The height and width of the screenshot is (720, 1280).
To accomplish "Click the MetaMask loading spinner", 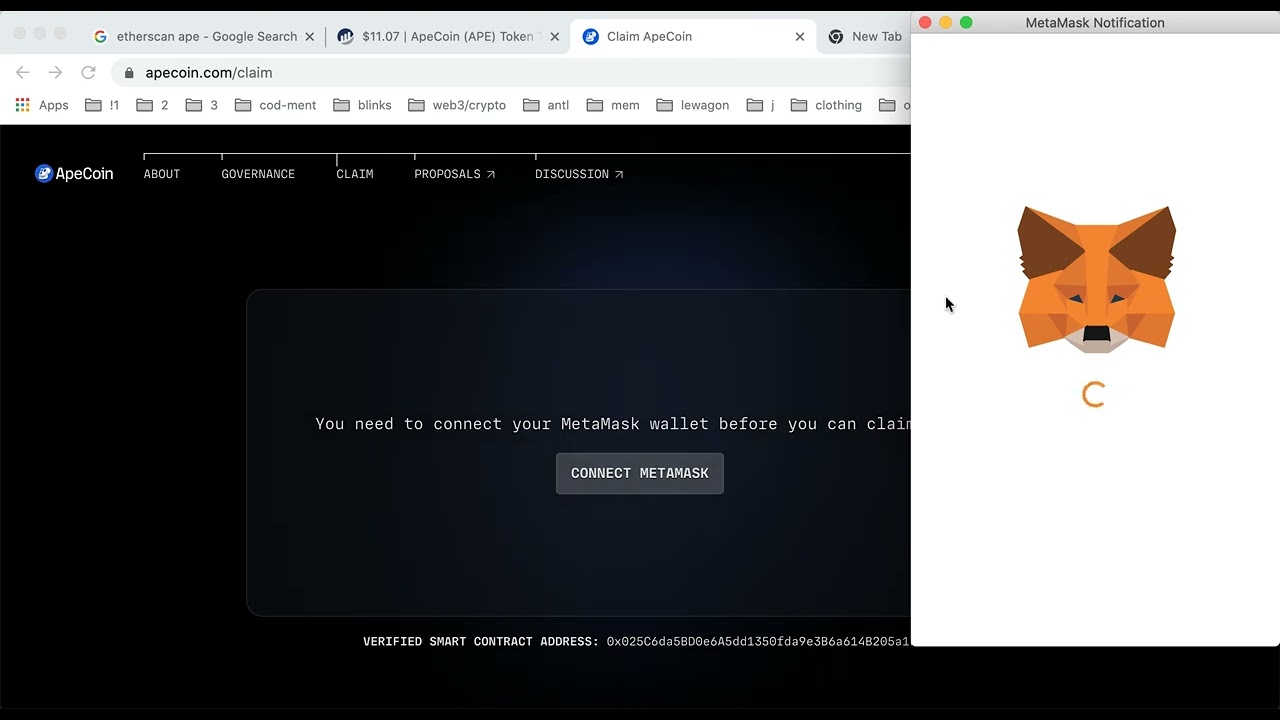I will point(1094,394).
